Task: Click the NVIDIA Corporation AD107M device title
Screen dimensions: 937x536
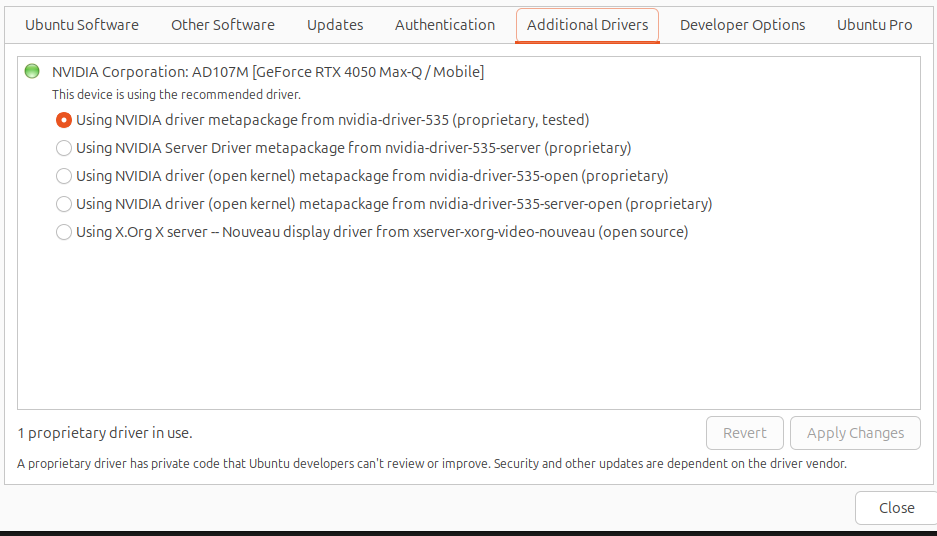Action: [268, 72]
